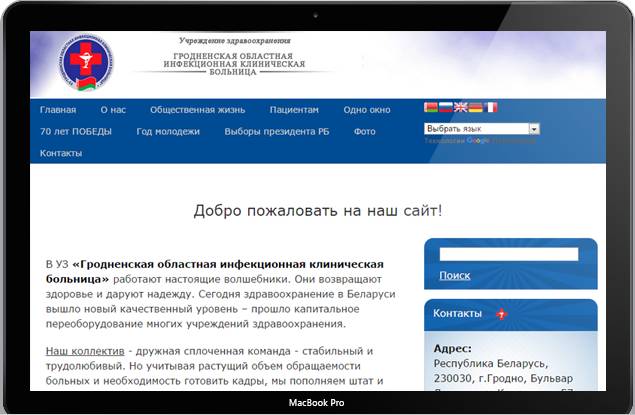The width and height of the screenshot is (635, 415).
Task: Click the Поиск search link
Action: [455, 275]
